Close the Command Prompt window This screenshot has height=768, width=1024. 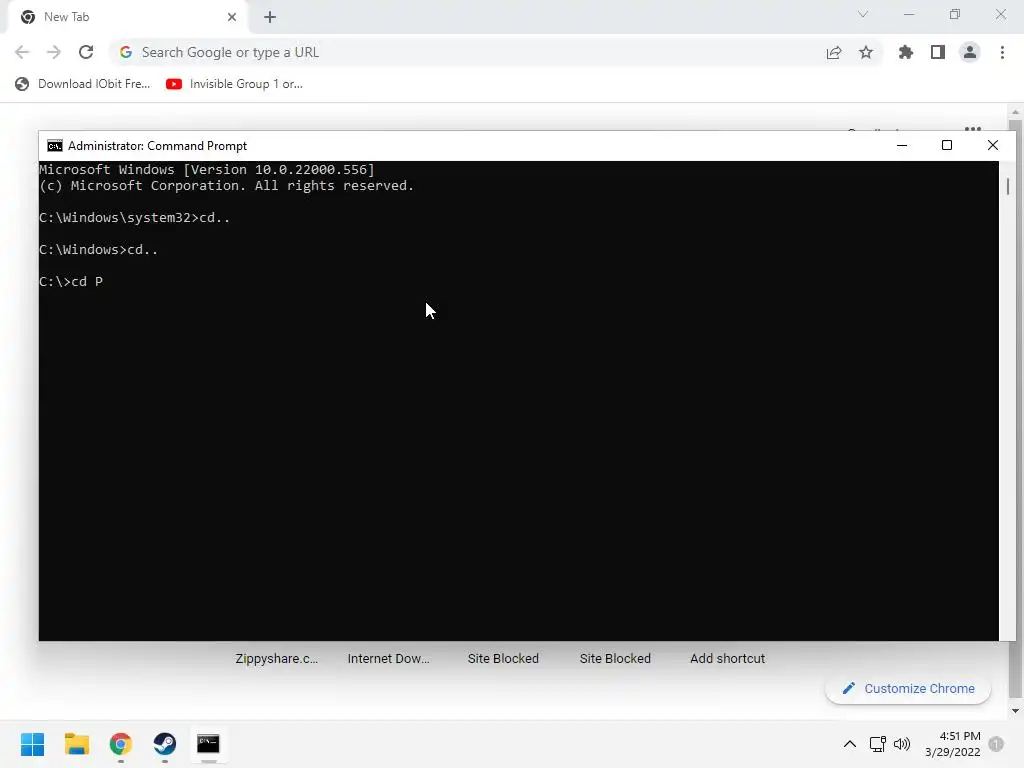(x=993, y=145)
